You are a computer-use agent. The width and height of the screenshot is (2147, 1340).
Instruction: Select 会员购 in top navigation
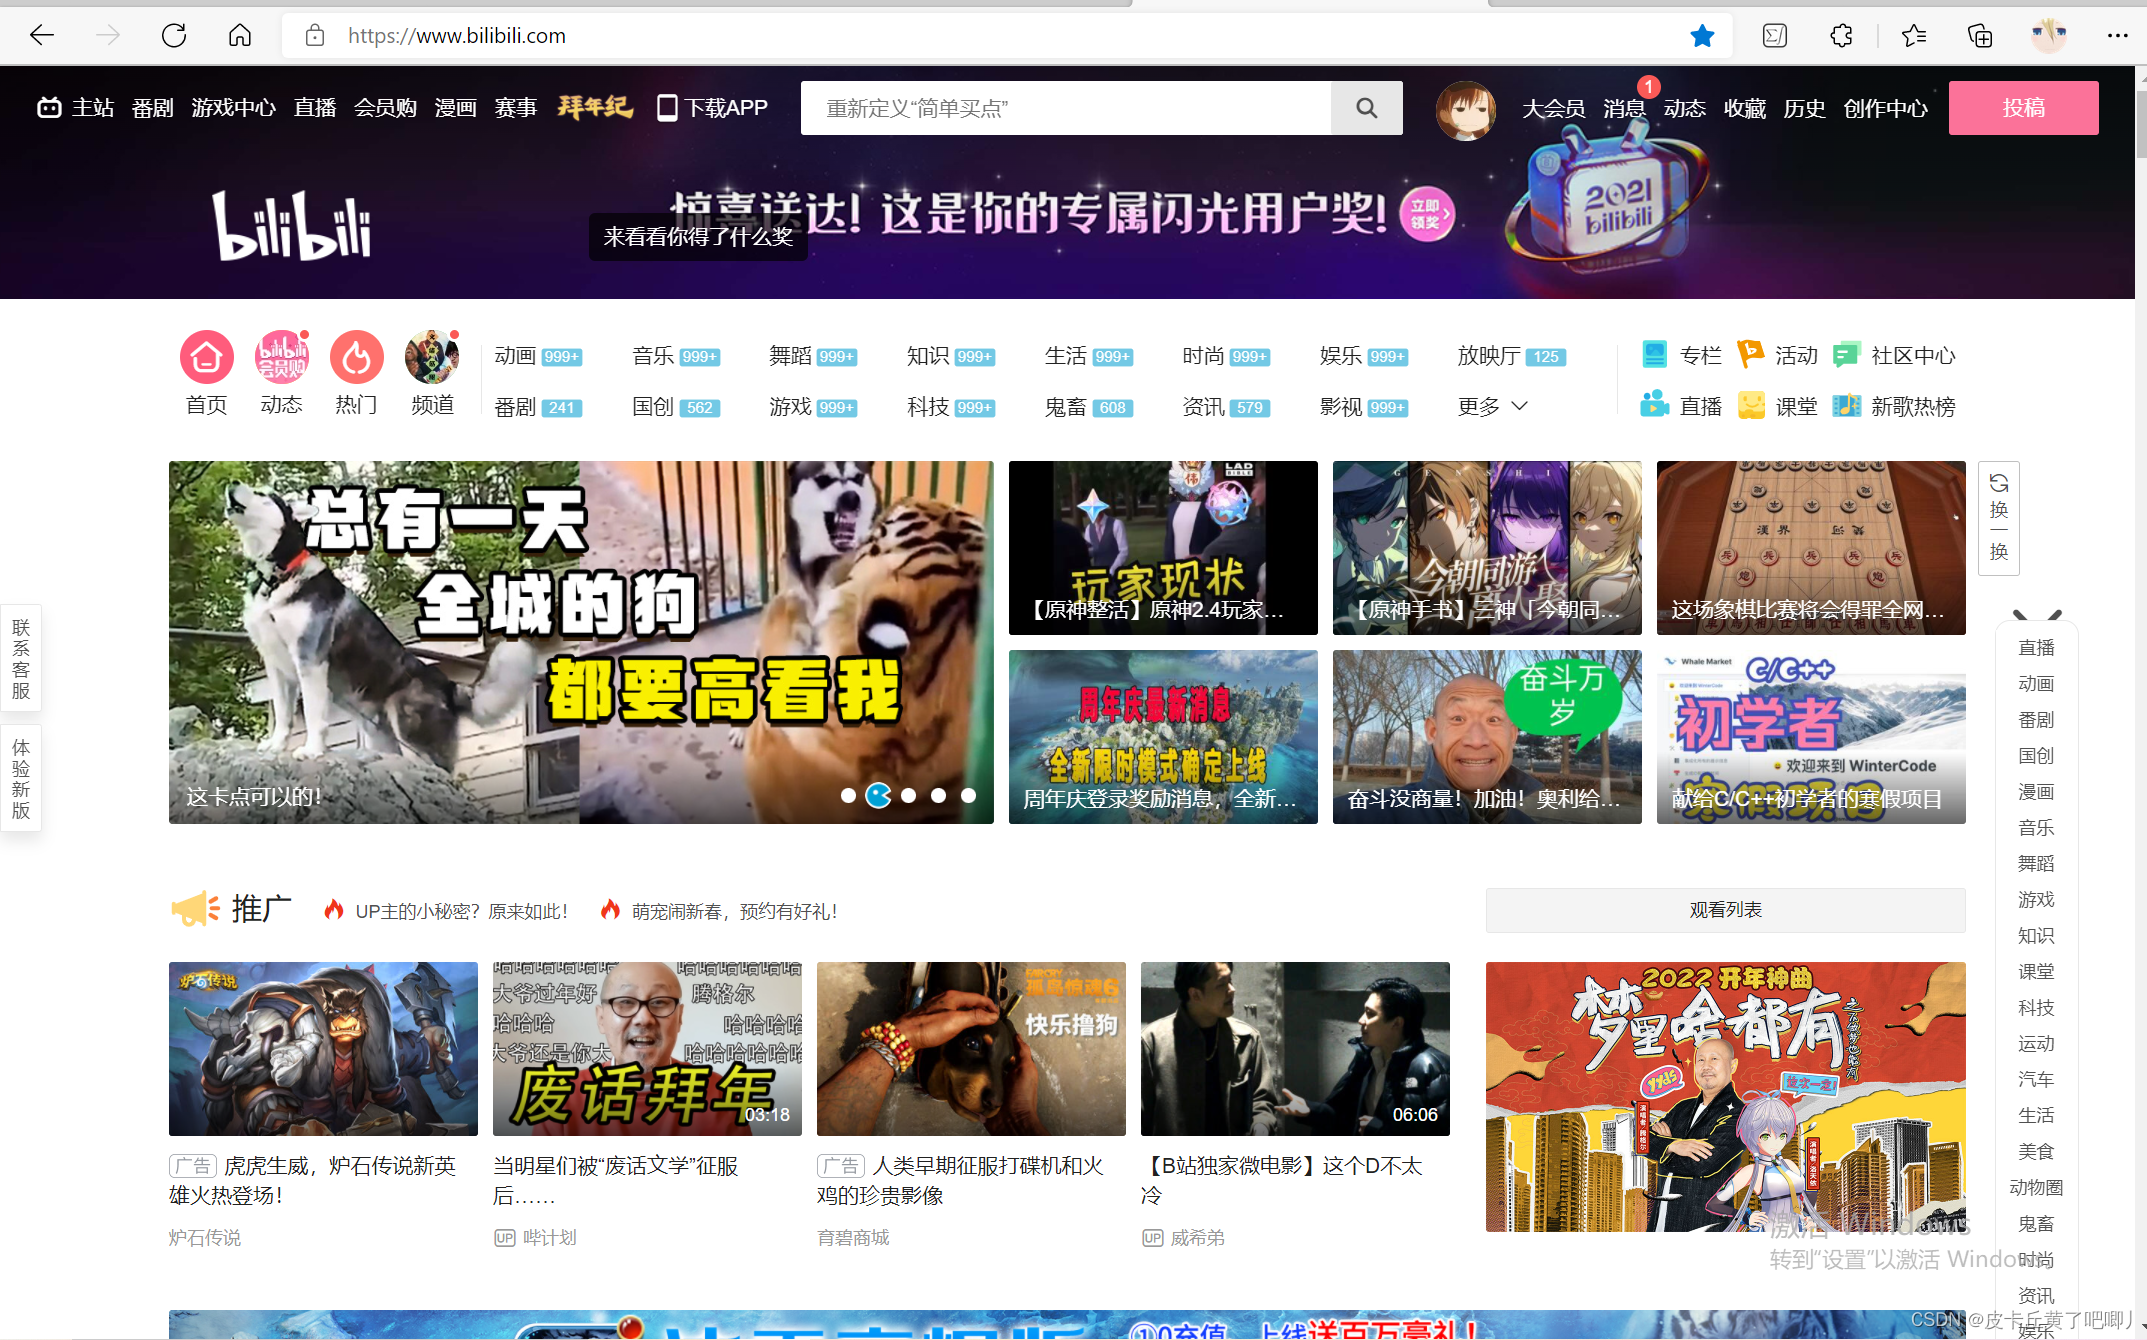click(385, 108)
